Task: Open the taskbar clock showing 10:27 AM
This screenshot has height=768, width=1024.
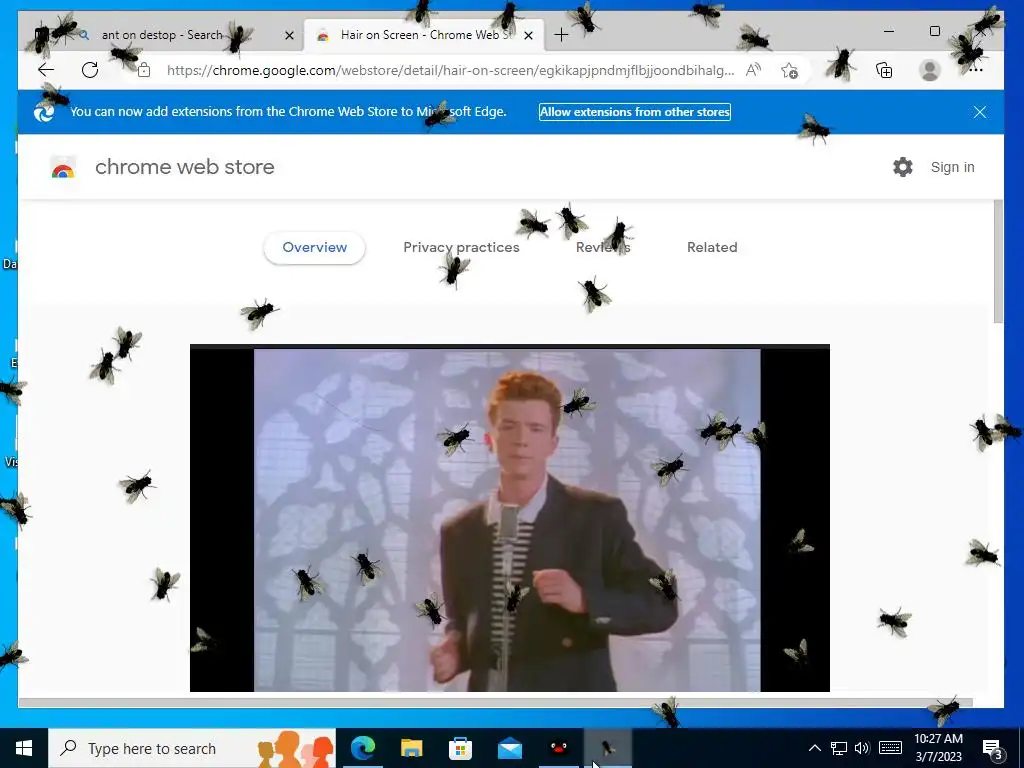Action: coord(938,748)
